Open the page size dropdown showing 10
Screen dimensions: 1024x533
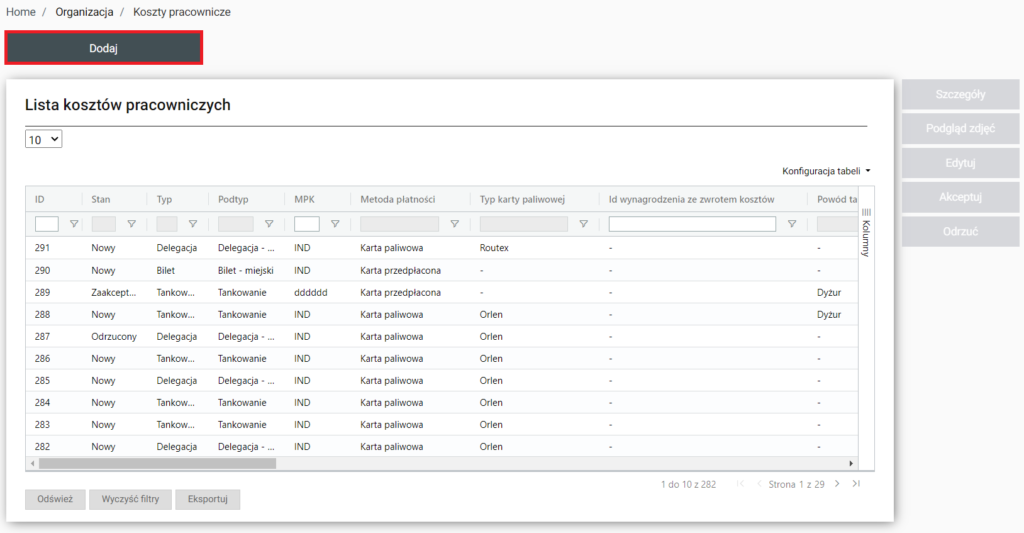(44, 140)
